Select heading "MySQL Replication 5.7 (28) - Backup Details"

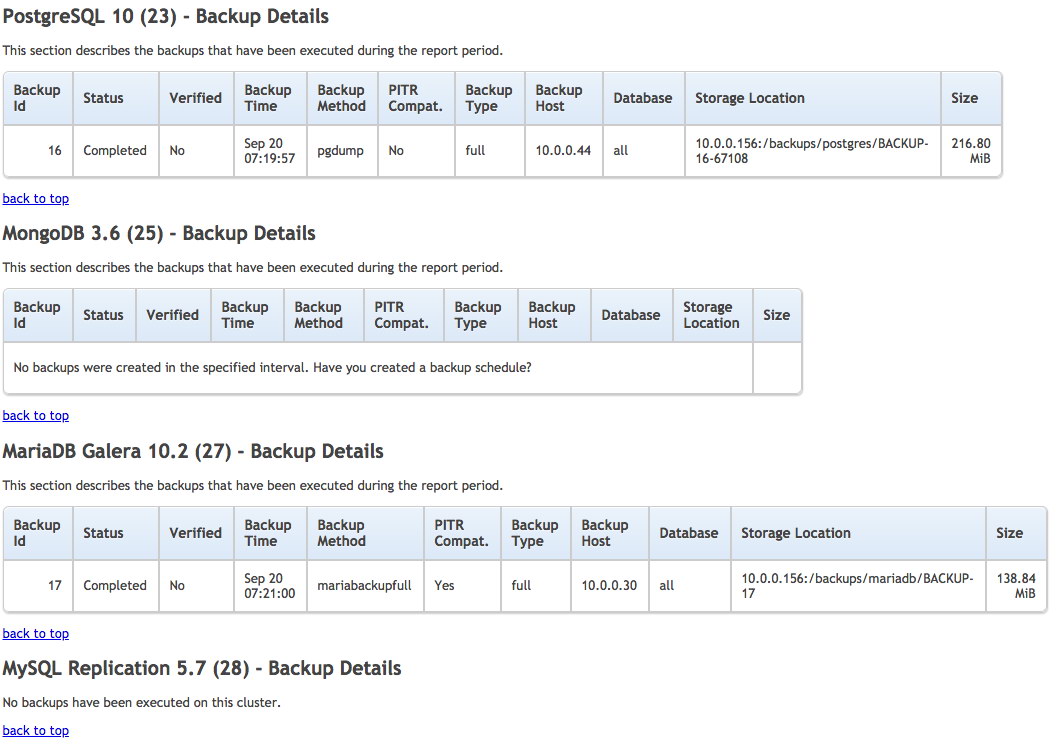click(x=202, y=669)
